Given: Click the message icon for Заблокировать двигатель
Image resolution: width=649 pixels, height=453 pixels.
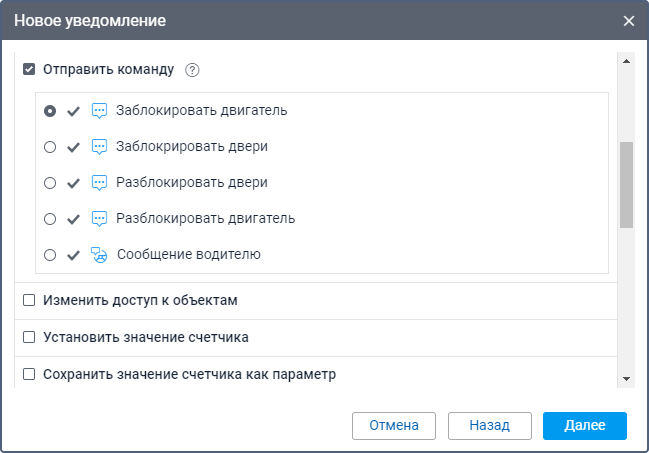Looking at the screenshot, I should [x=99, y=111].
